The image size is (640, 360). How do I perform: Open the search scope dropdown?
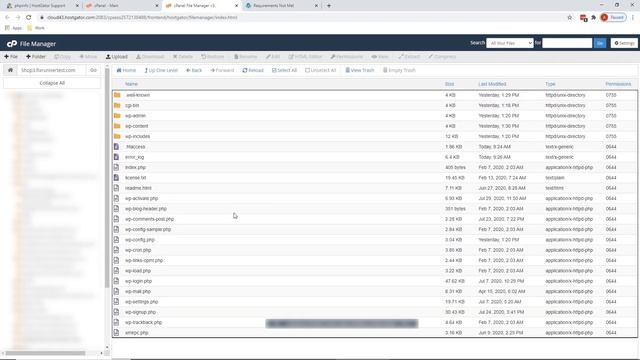(x=509, y=43)
